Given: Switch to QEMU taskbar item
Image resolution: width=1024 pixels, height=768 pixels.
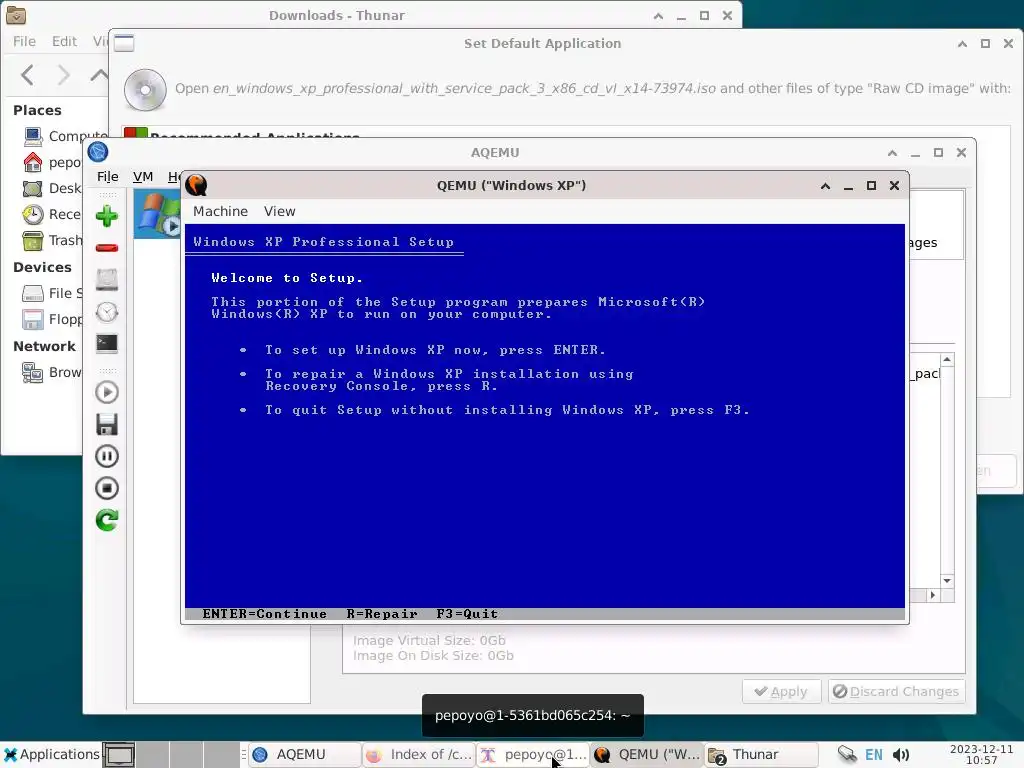Looking at the screenshot, I should tap(648, 754).
